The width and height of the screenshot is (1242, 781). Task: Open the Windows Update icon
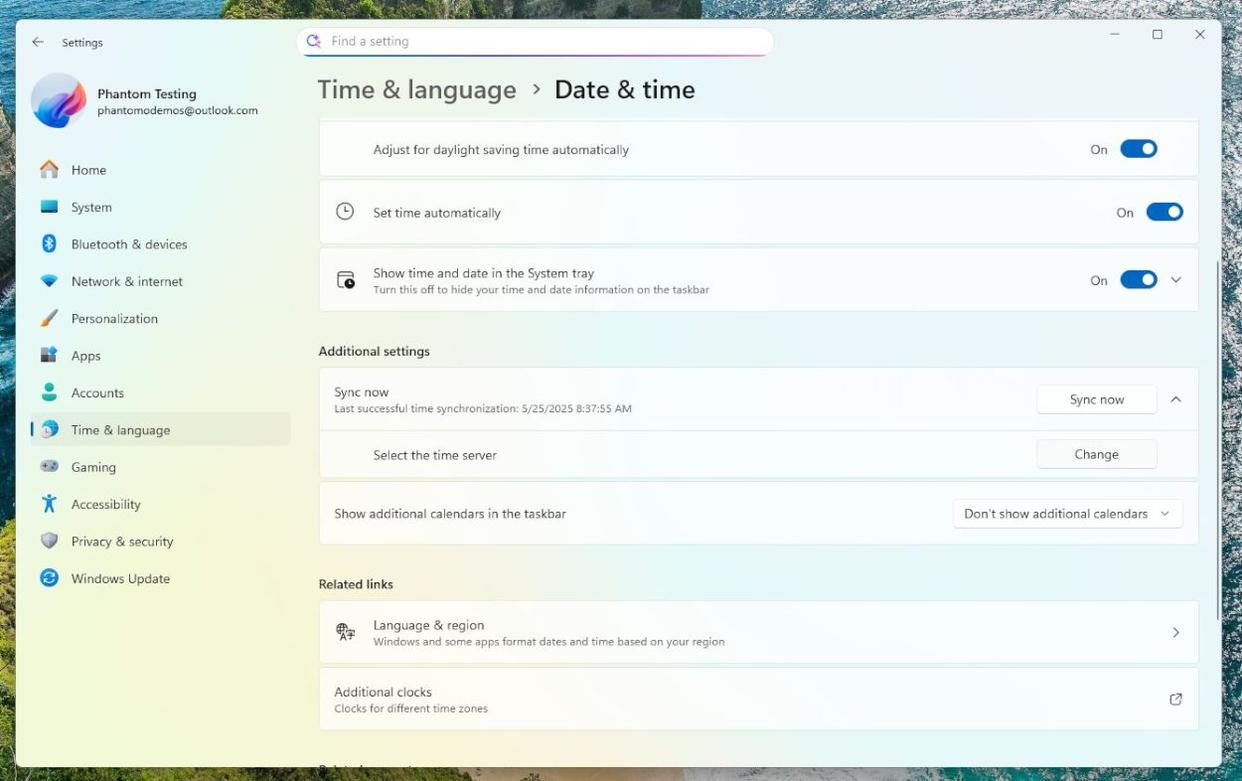pos(49,578)
